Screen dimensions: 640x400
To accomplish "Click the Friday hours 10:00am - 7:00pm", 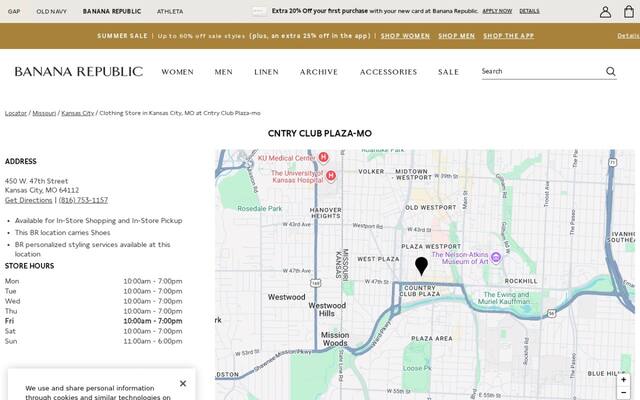I will pos(153,321).
